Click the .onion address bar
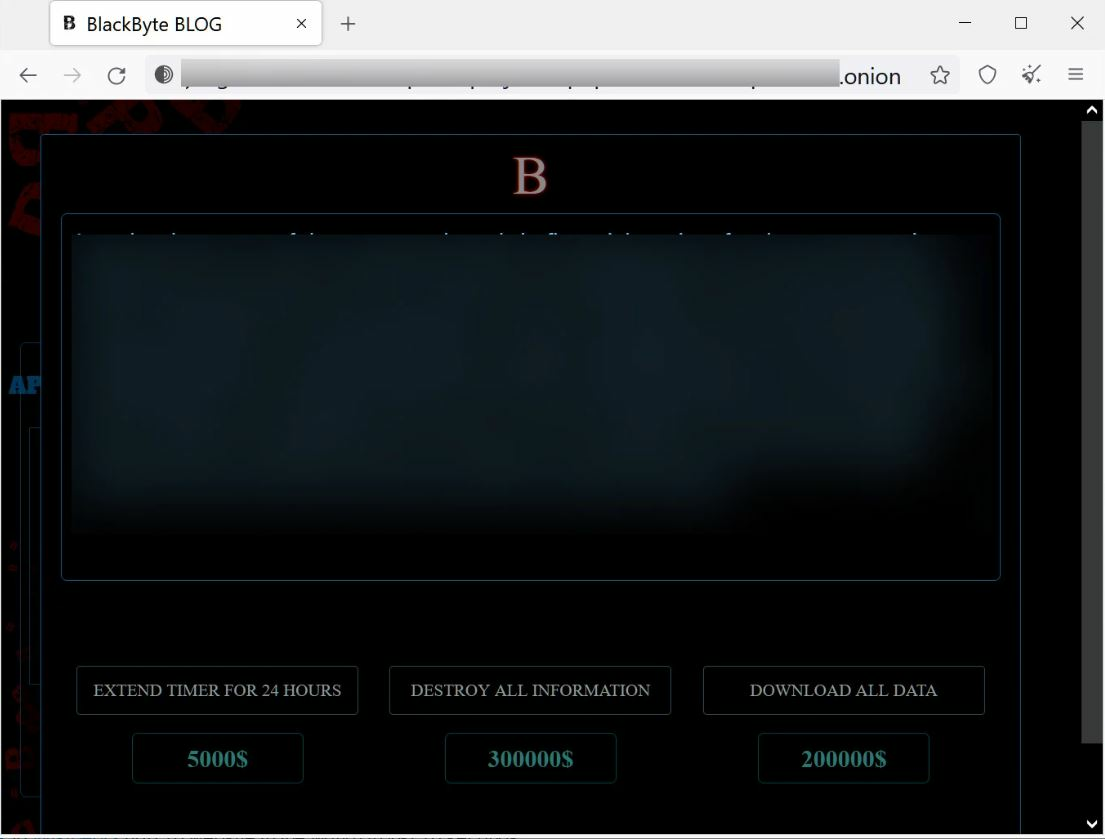 [540, 76]
